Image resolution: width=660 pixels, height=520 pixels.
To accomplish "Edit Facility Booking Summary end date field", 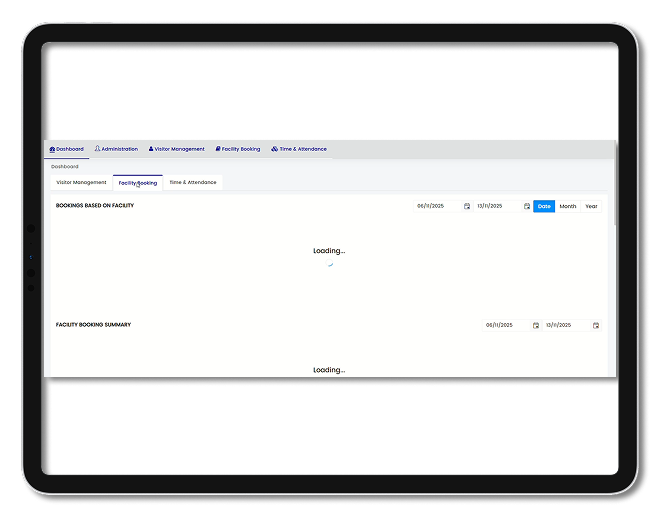I will (x=567, y=325).
